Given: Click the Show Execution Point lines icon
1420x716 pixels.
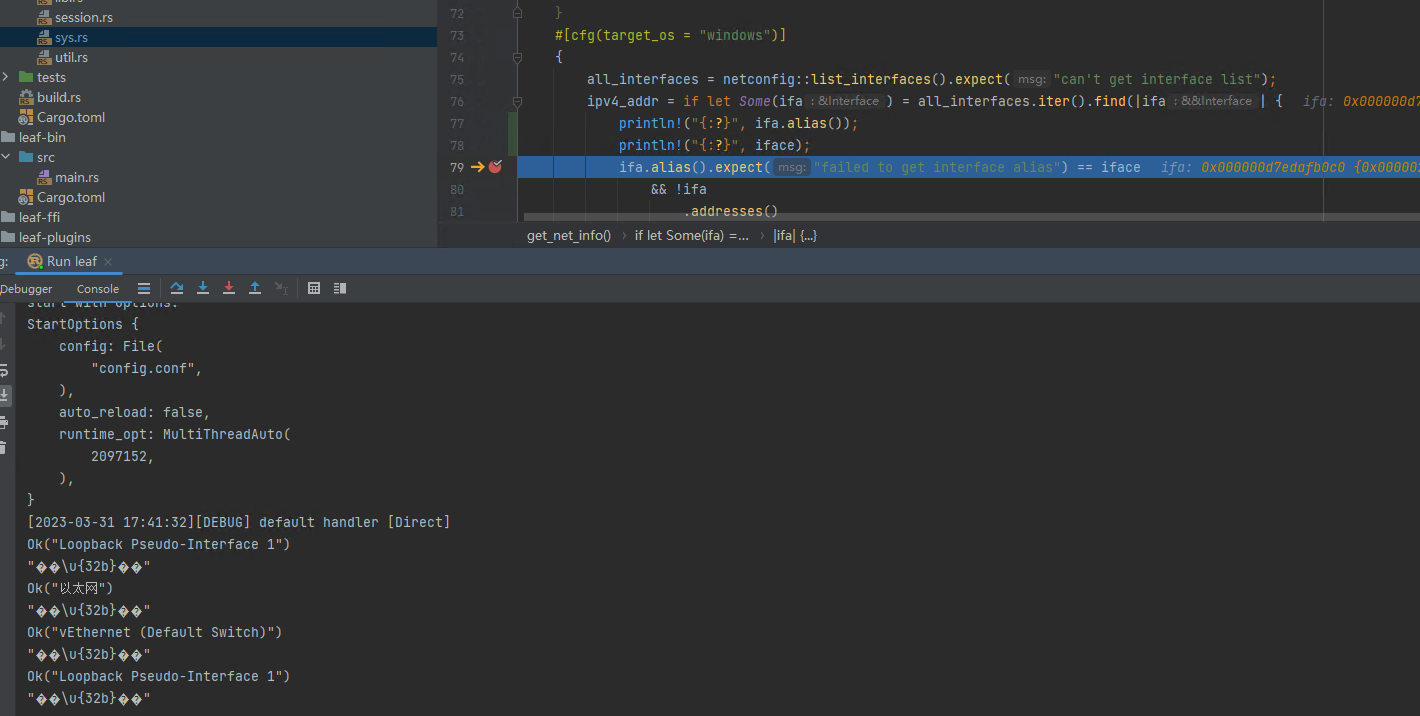Looking at the screenshot, I should 144,288.
